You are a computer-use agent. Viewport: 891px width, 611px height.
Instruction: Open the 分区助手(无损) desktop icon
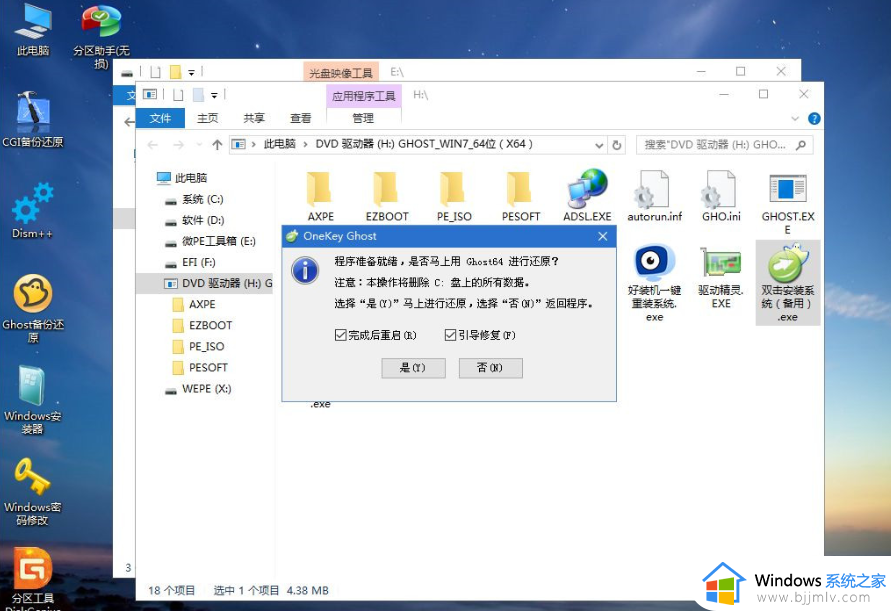[x=101, y=36]
